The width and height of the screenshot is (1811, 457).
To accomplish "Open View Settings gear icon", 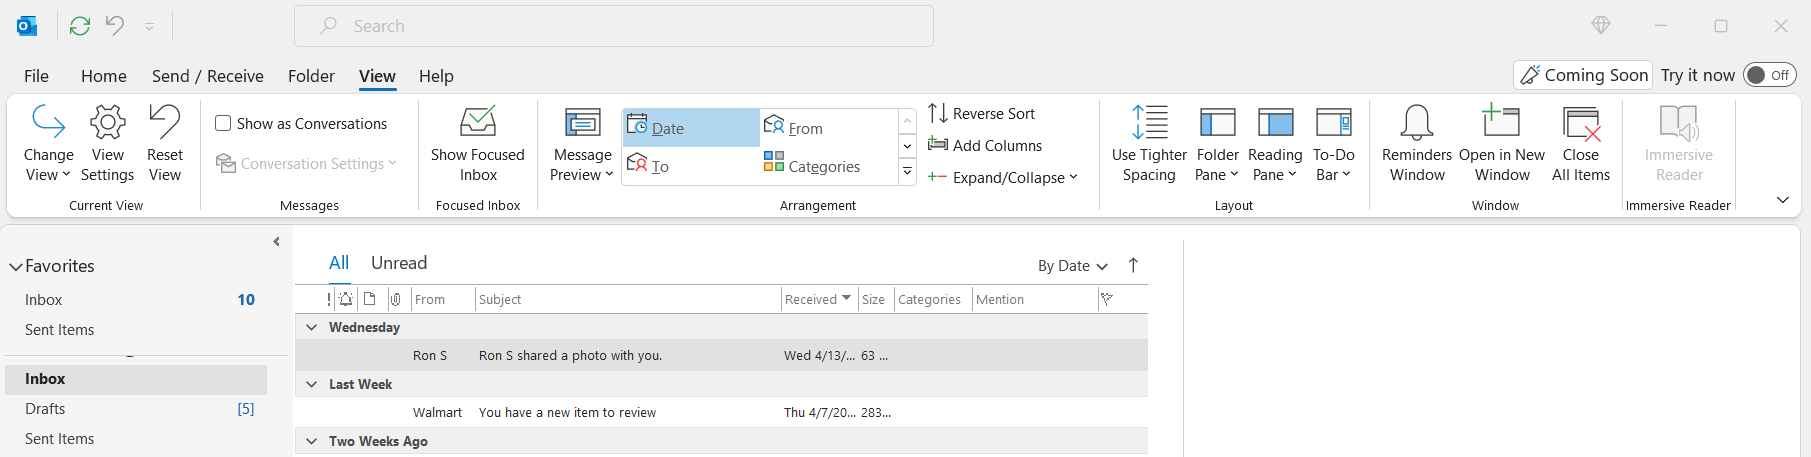I will point(107,123).
